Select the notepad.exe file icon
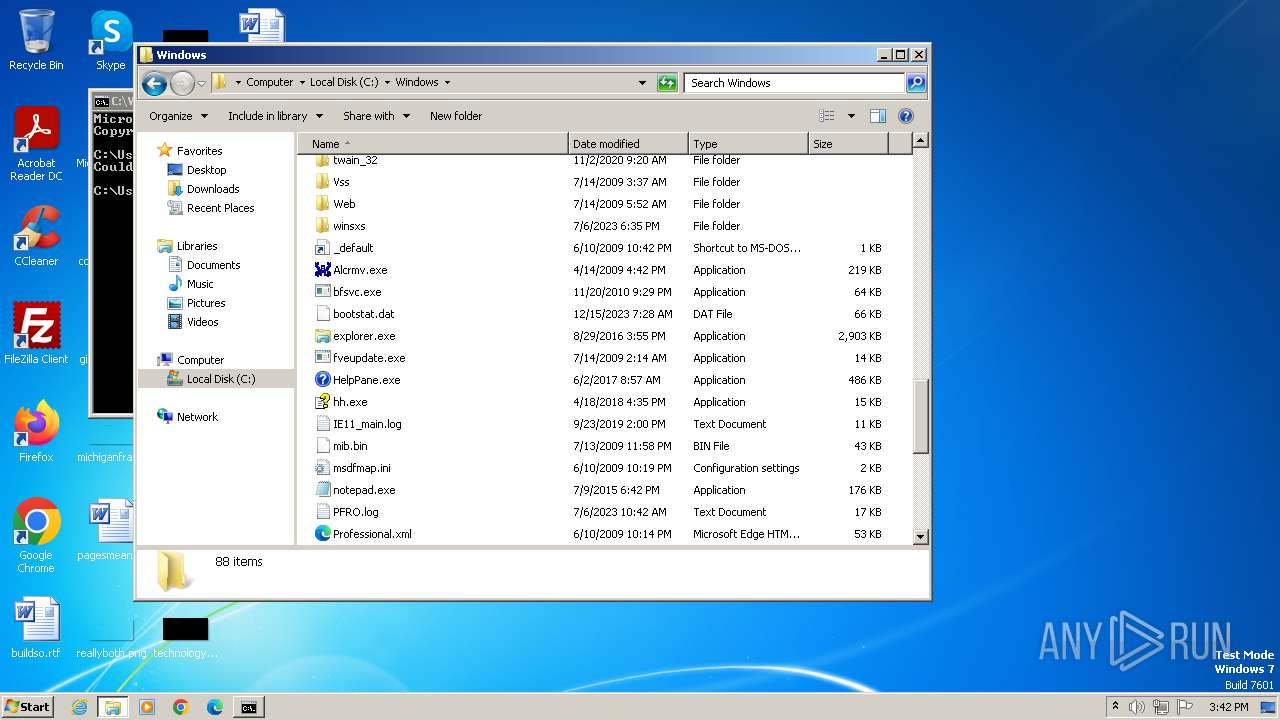Screen dimensions: 1280x720 tap(322, 490)
